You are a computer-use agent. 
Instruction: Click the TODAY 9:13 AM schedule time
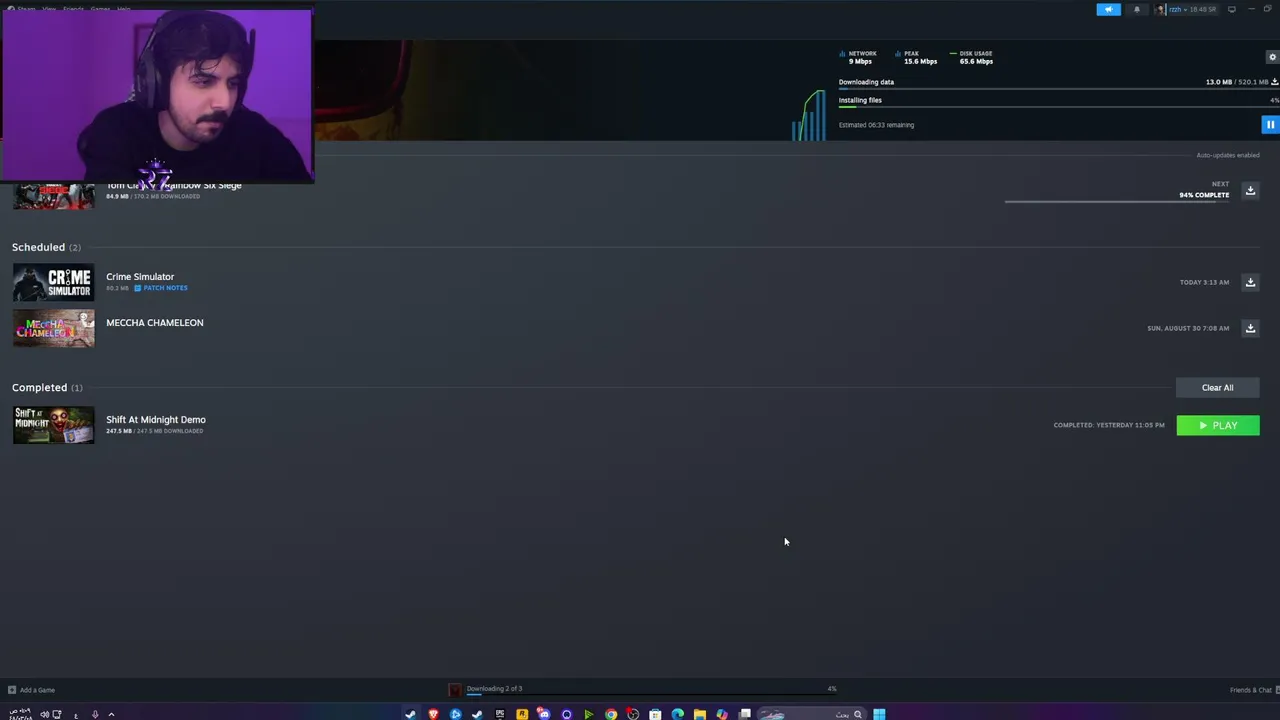[1204, 282]
